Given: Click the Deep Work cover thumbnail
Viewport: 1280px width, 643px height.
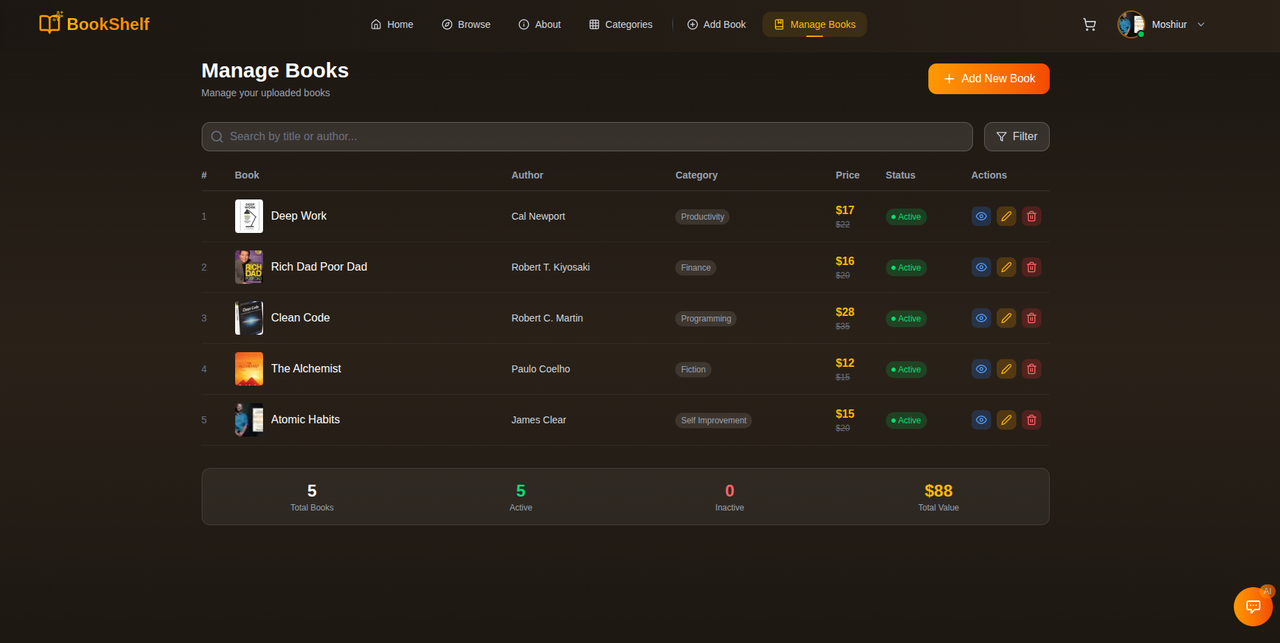Looking at the screenshot, I should (x=249, y=216).
